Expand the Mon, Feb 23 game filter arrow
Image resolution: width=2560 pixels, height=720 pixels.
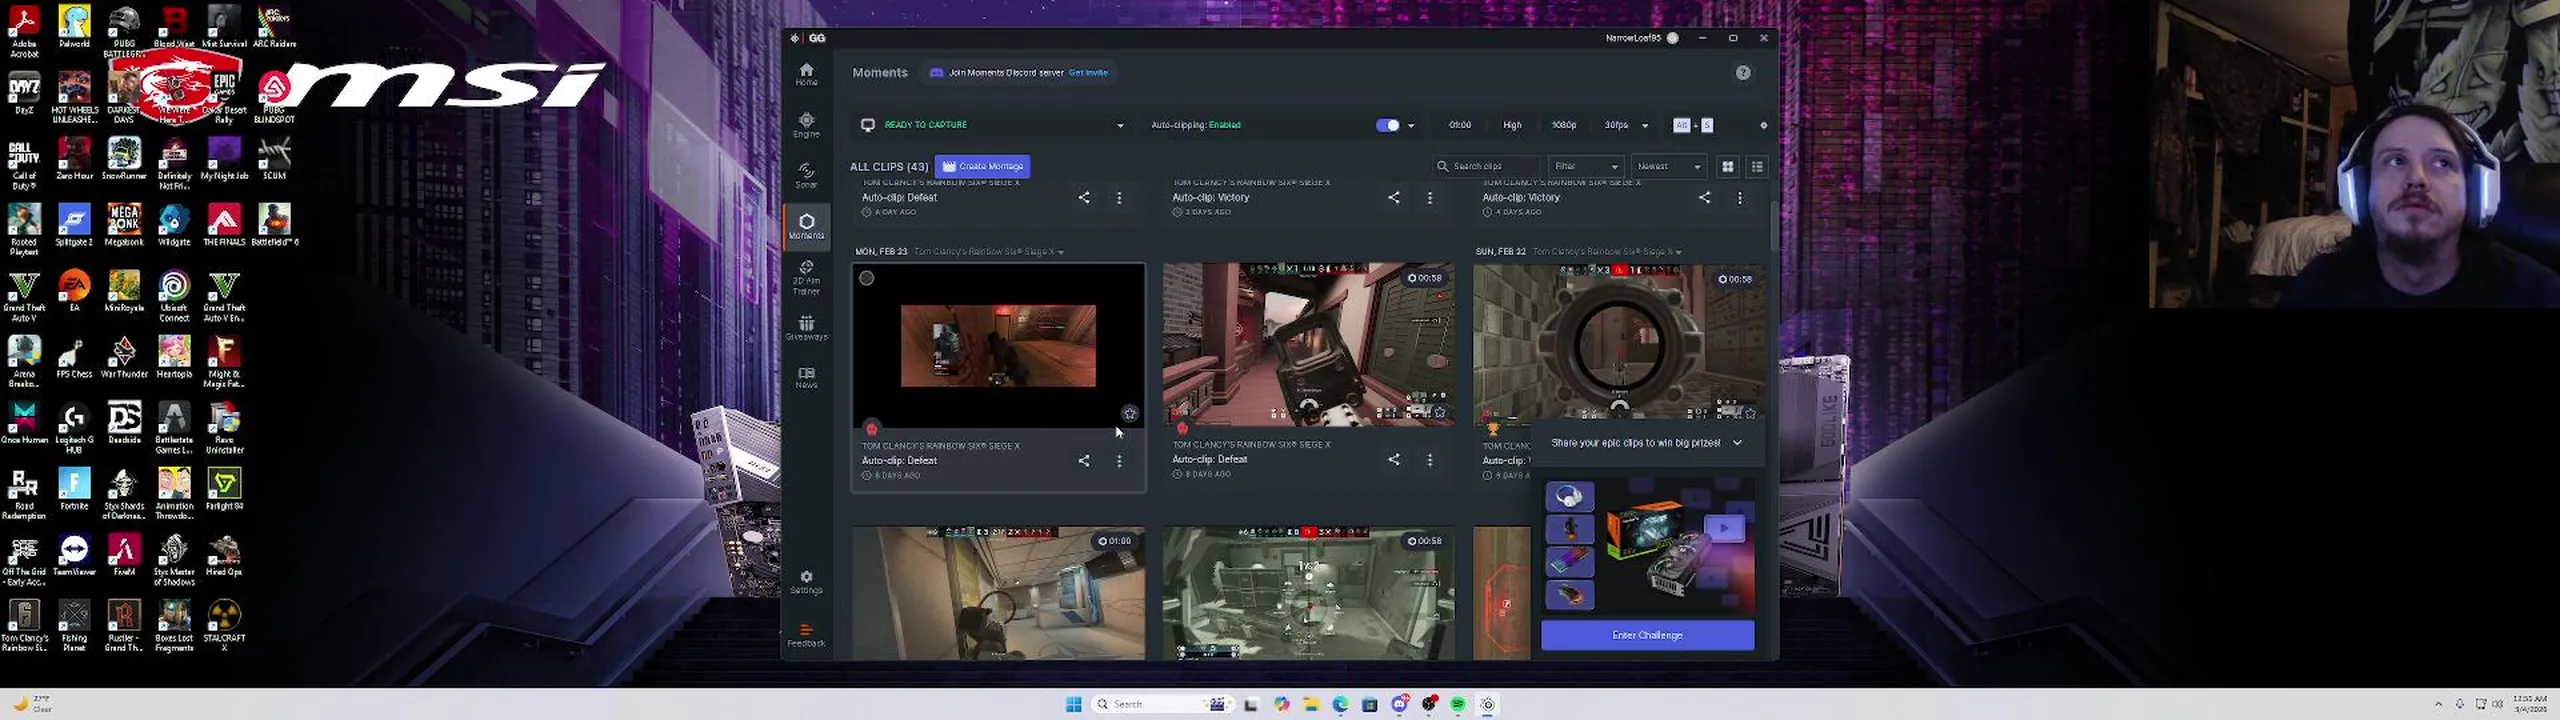point(1060,252)
